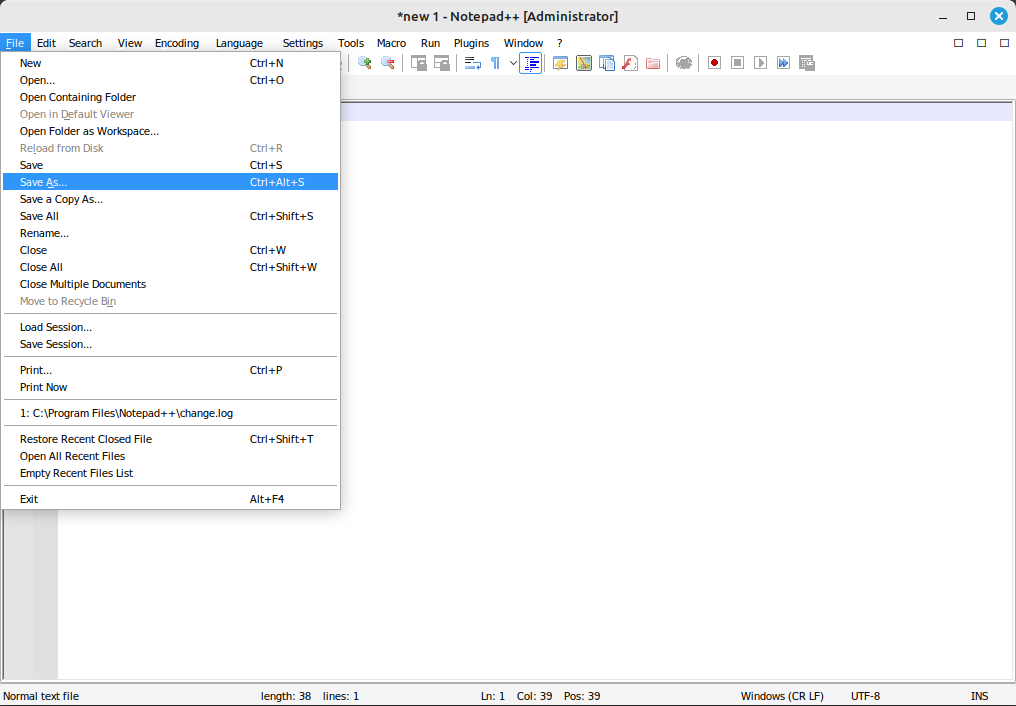This screenshot has height=706, width=1016.
Task: Open the Document Map icon
Action: click(x=584, y=63)
